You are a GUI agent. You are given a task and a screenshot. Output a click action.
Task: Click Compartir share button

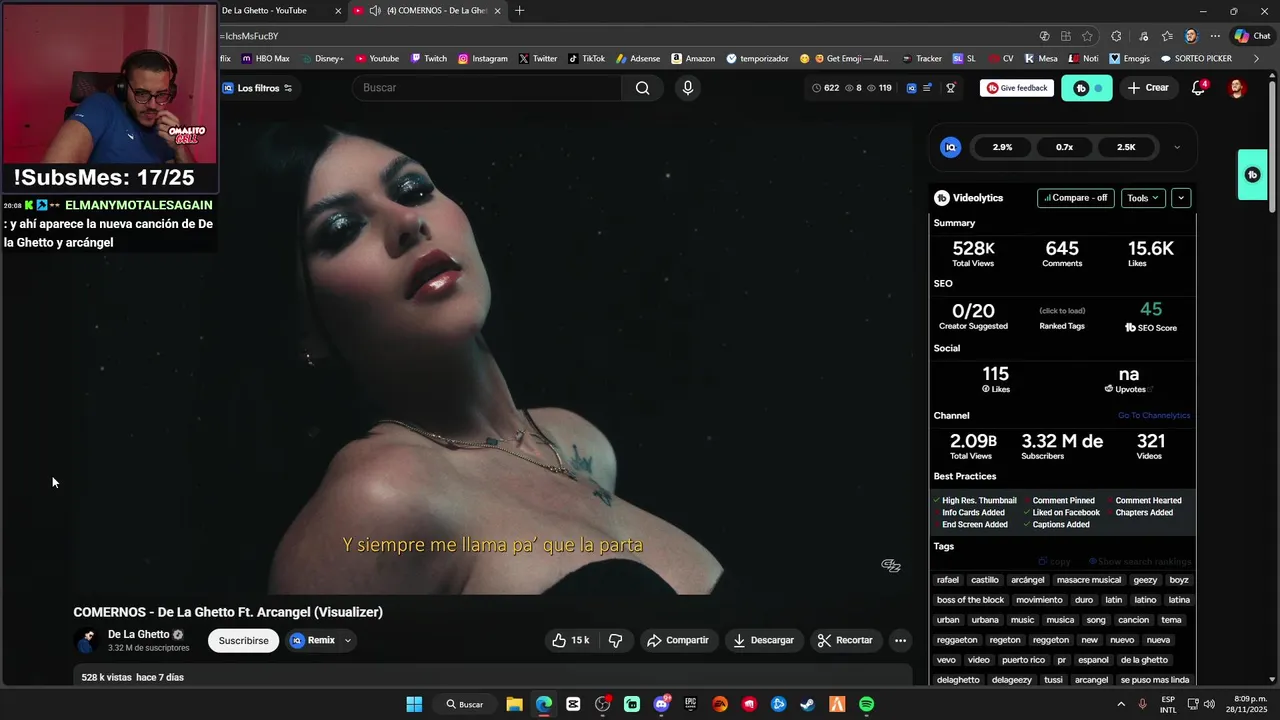point(678,640)
